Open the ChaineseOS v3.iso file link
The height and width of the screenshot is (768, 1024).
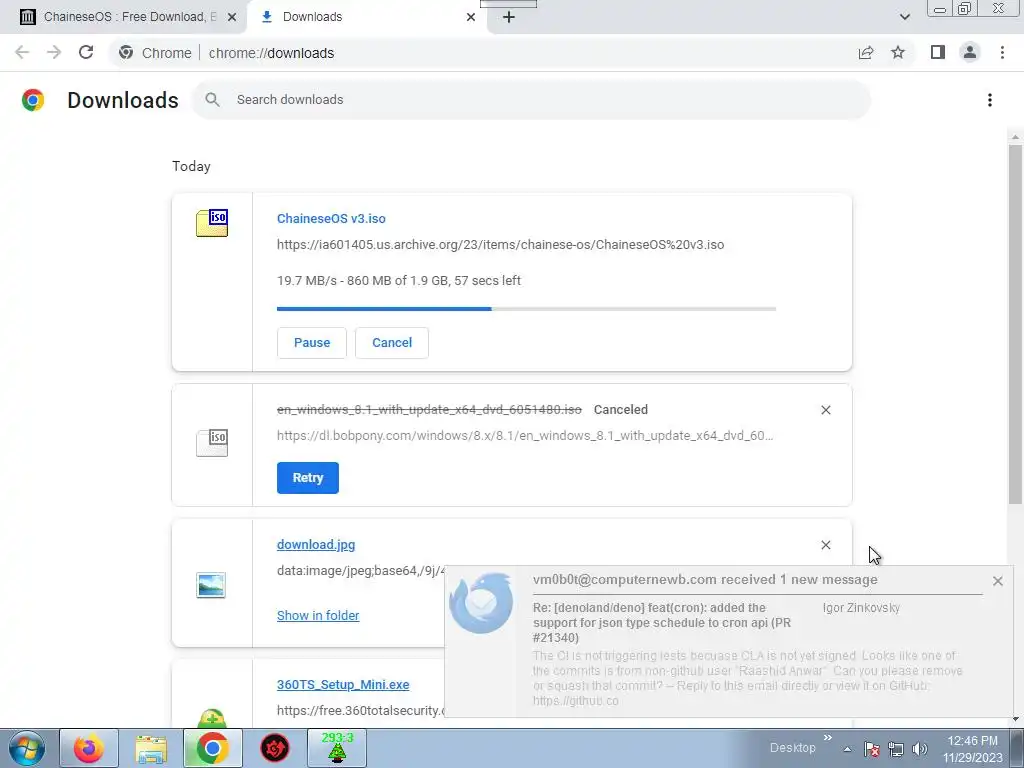coord(331,219)
